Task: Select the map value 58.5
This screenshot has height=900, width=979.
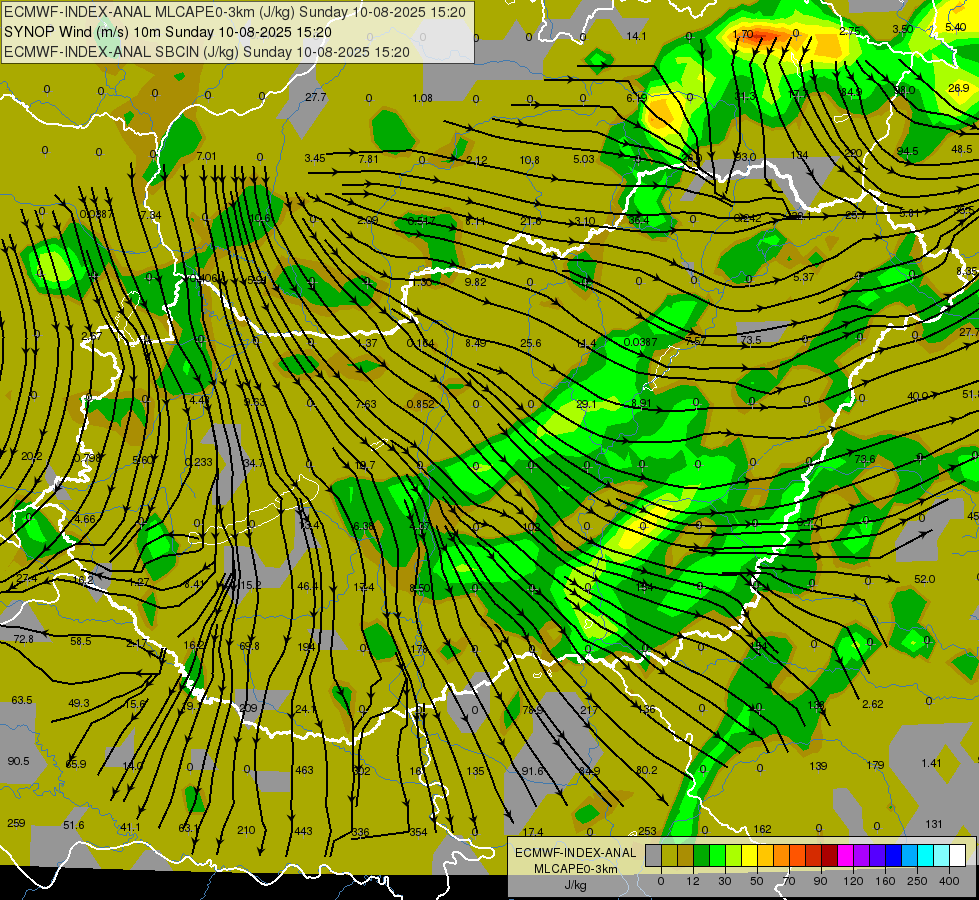Action: click(x=81, y=641)
